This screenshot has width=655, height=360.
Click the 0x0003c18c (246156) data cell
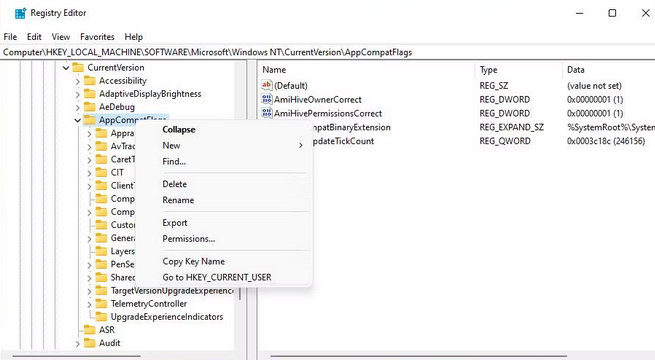606,141
